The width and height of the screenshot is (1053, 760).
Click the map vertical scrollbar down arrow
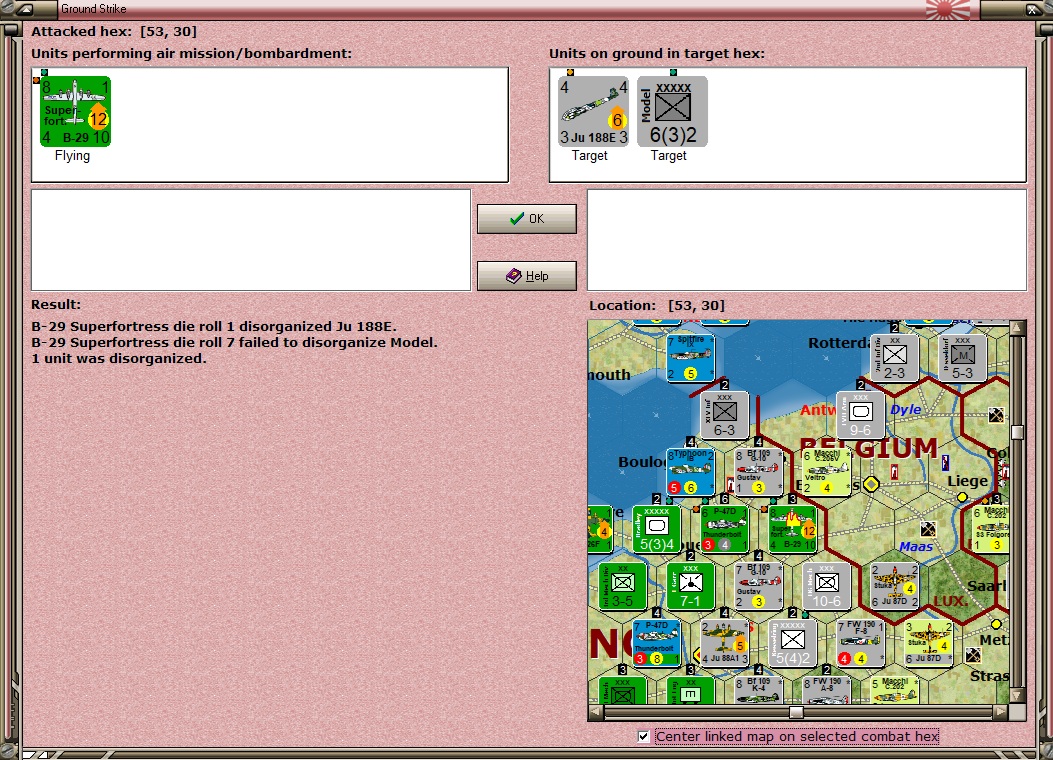click(x=1017, y=696)
